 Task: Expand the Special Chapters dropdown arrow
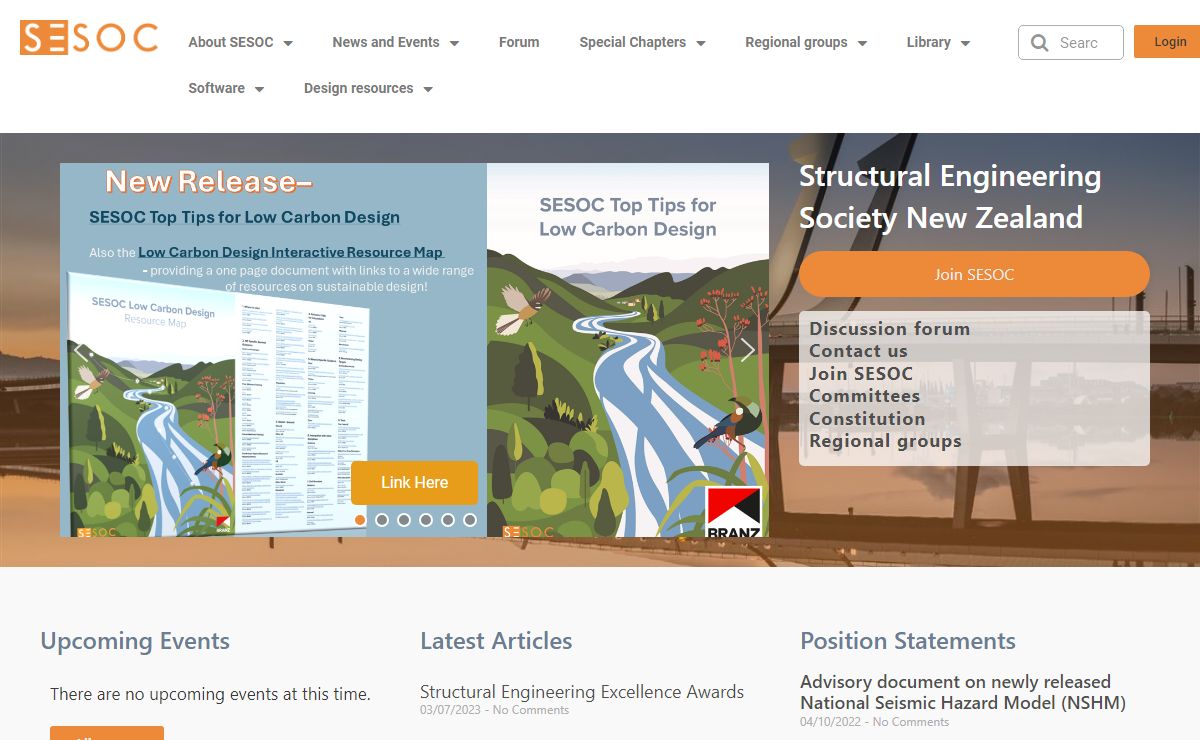click(x=701, y=43)
